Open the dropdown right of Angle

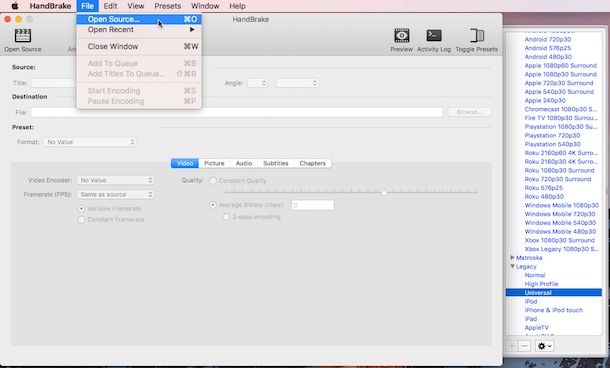tap(298, 83)
